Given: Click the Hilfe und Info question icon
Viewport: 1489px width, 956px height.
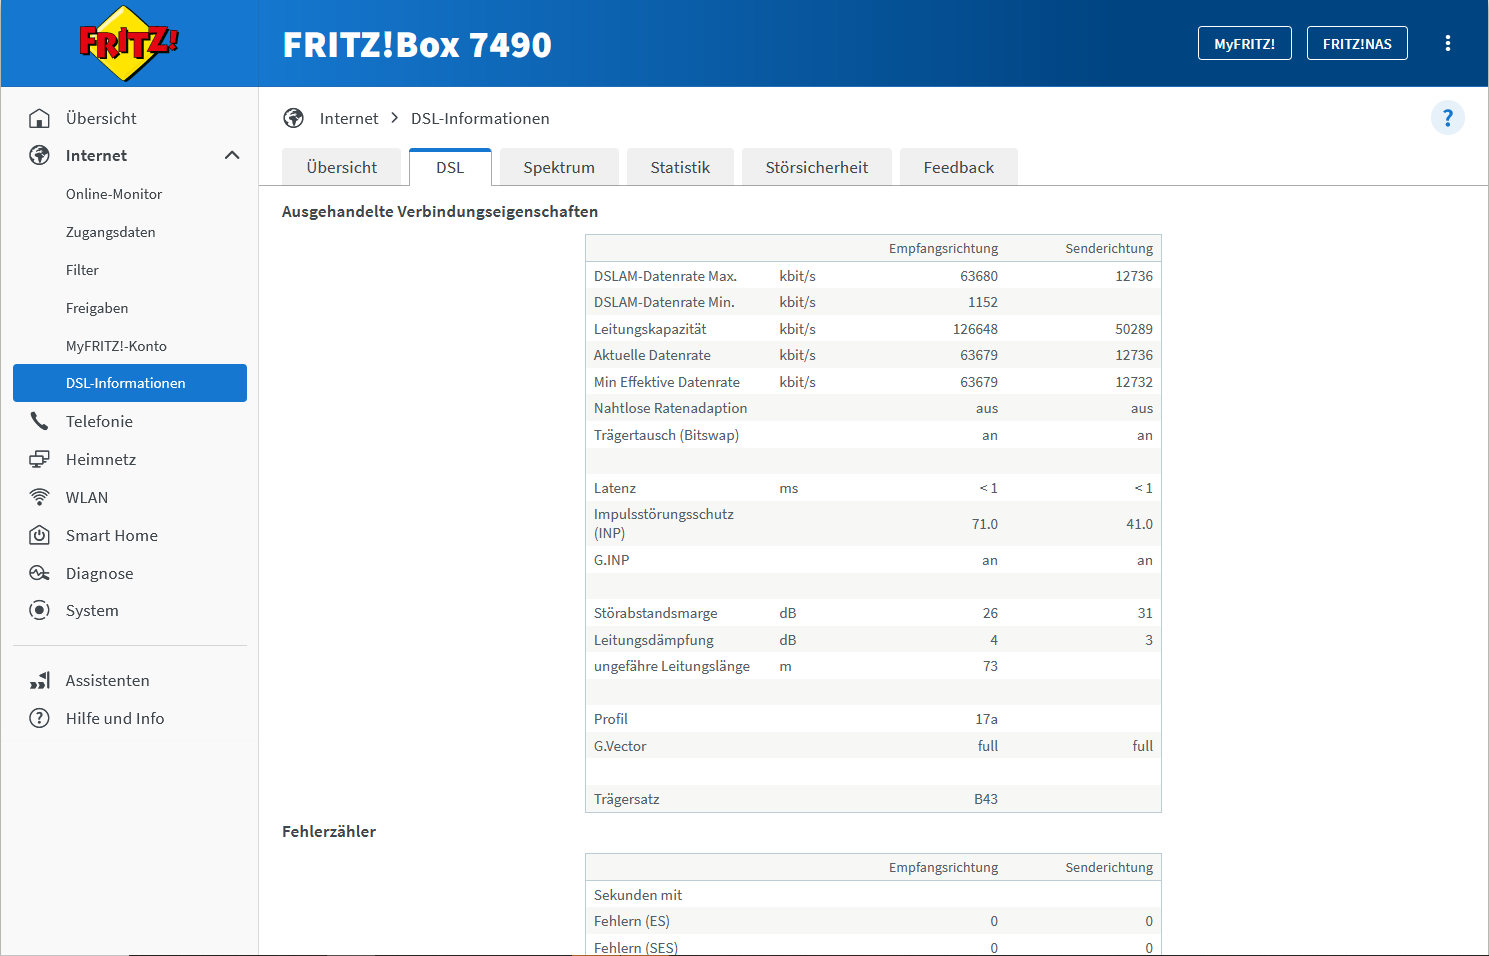Looking at the screenshot, I should coord(39,718).
